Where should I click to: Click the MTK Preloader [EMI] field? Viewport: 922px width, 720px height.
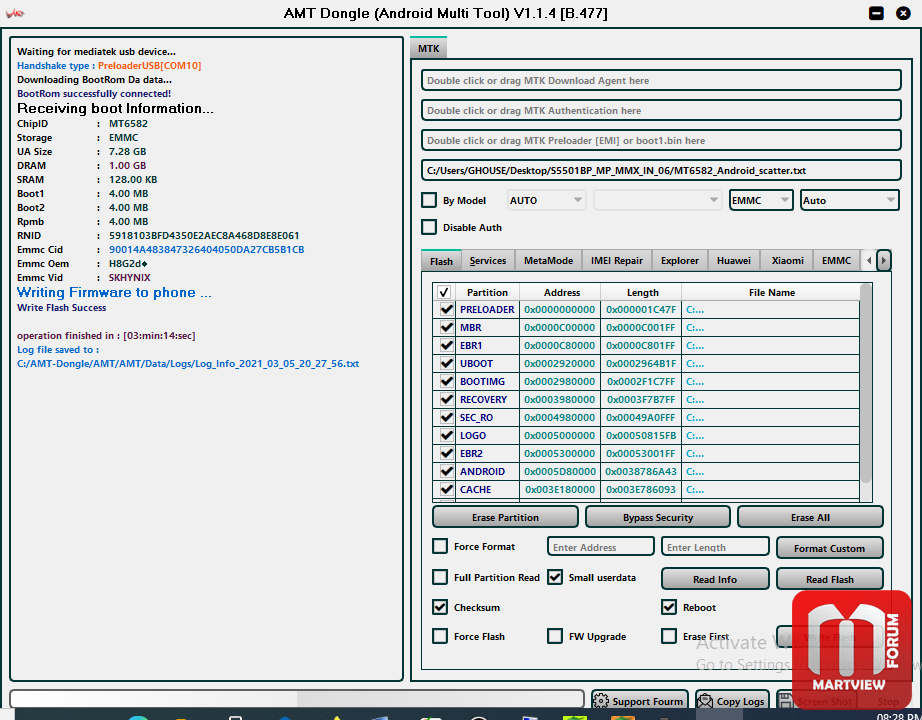661,141
